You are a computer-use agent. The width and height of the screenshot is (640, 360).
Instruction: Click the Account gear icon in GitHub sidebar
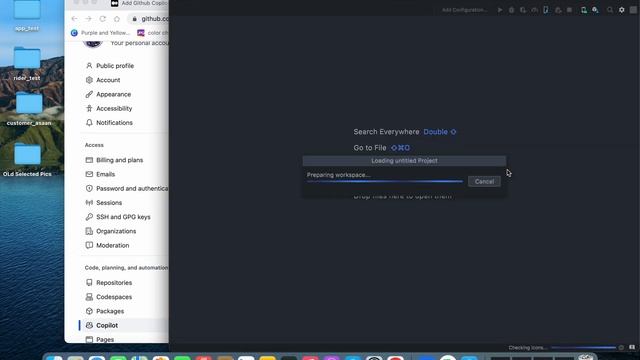89,80
